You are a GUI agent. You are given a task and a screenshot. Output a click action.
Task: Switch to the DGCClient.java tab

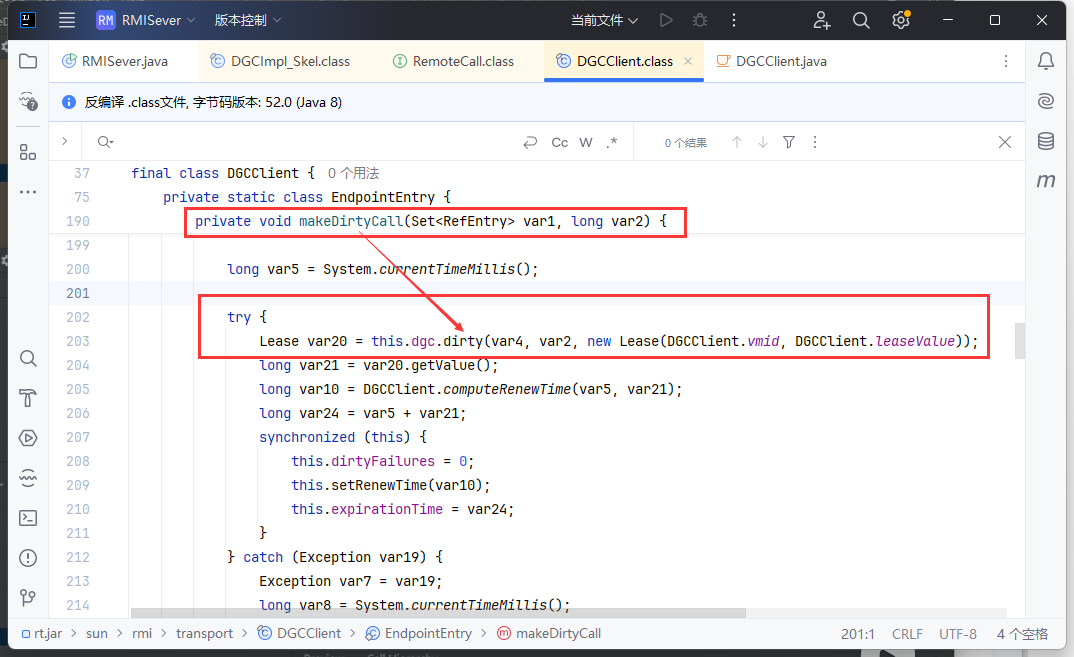click(780, 61)
